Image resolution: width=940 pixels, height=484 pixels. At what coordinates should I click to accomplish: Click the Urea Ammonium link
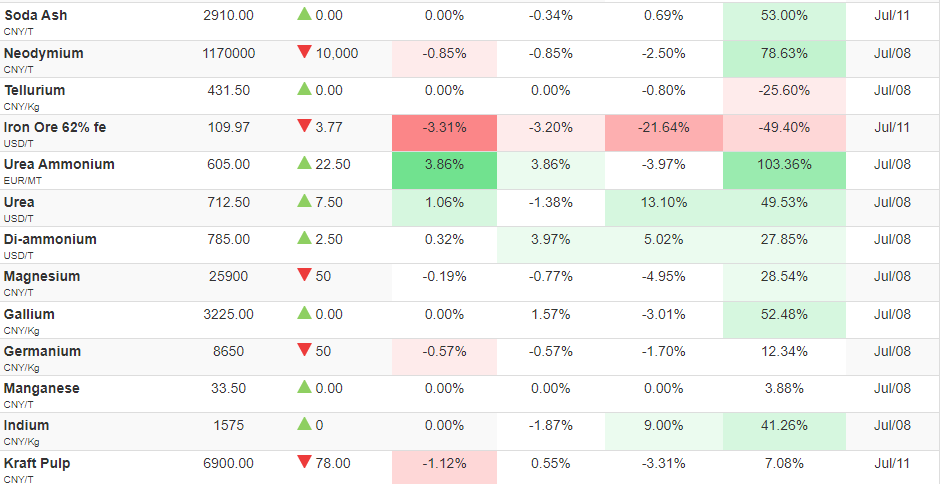coord(59,164)
